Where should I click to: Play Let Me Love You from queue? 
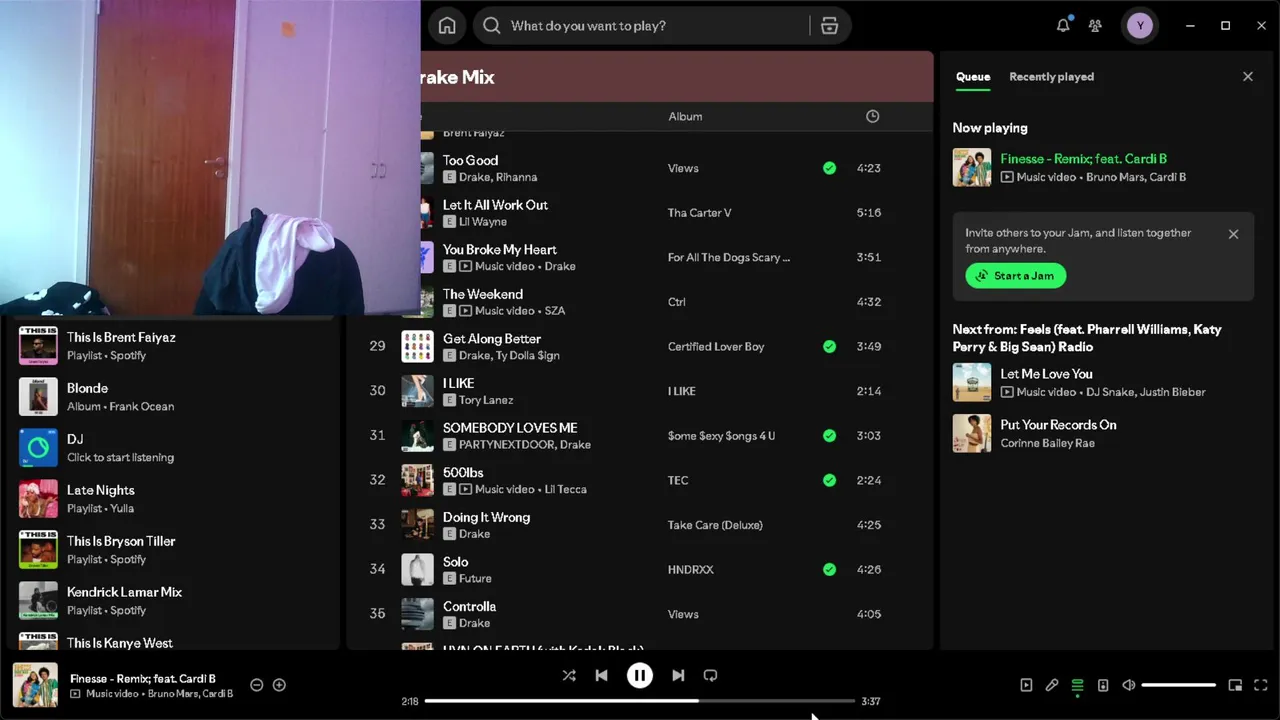[x=1103, y=382]
